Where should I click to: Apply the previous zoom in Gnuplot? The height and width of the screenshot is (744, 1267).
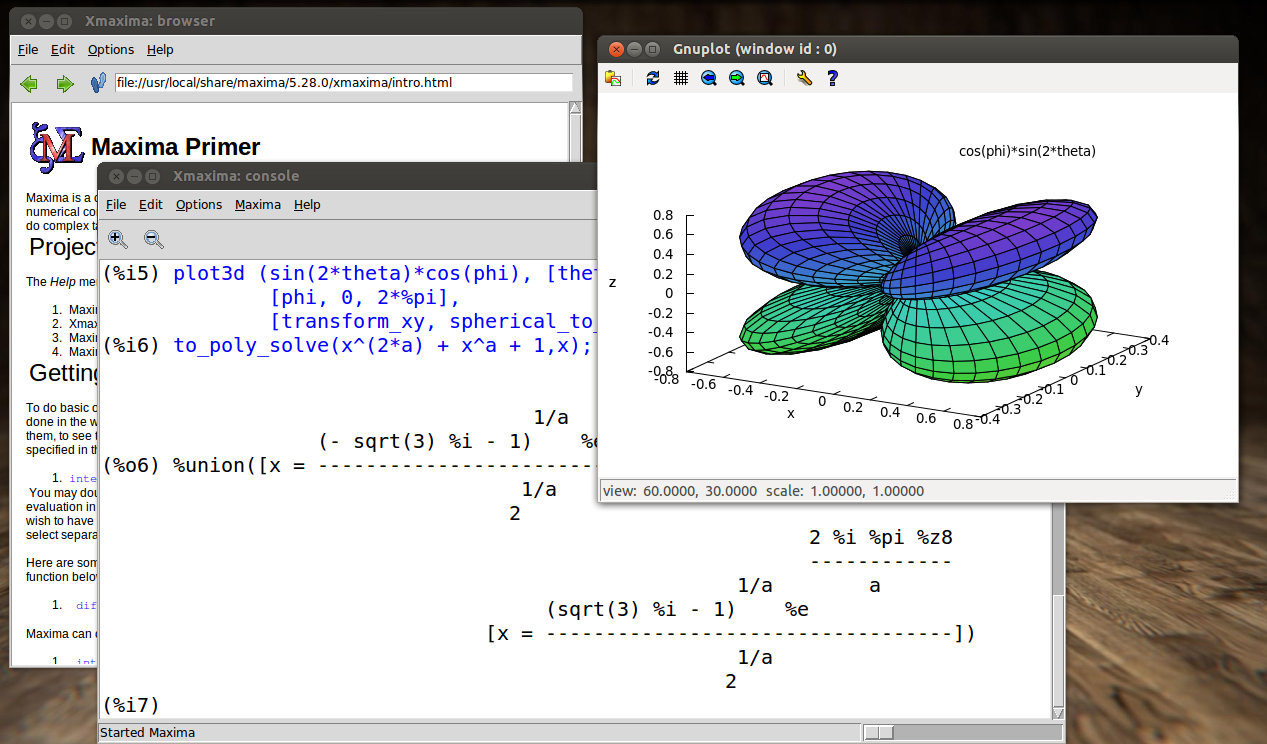point(709,78)
